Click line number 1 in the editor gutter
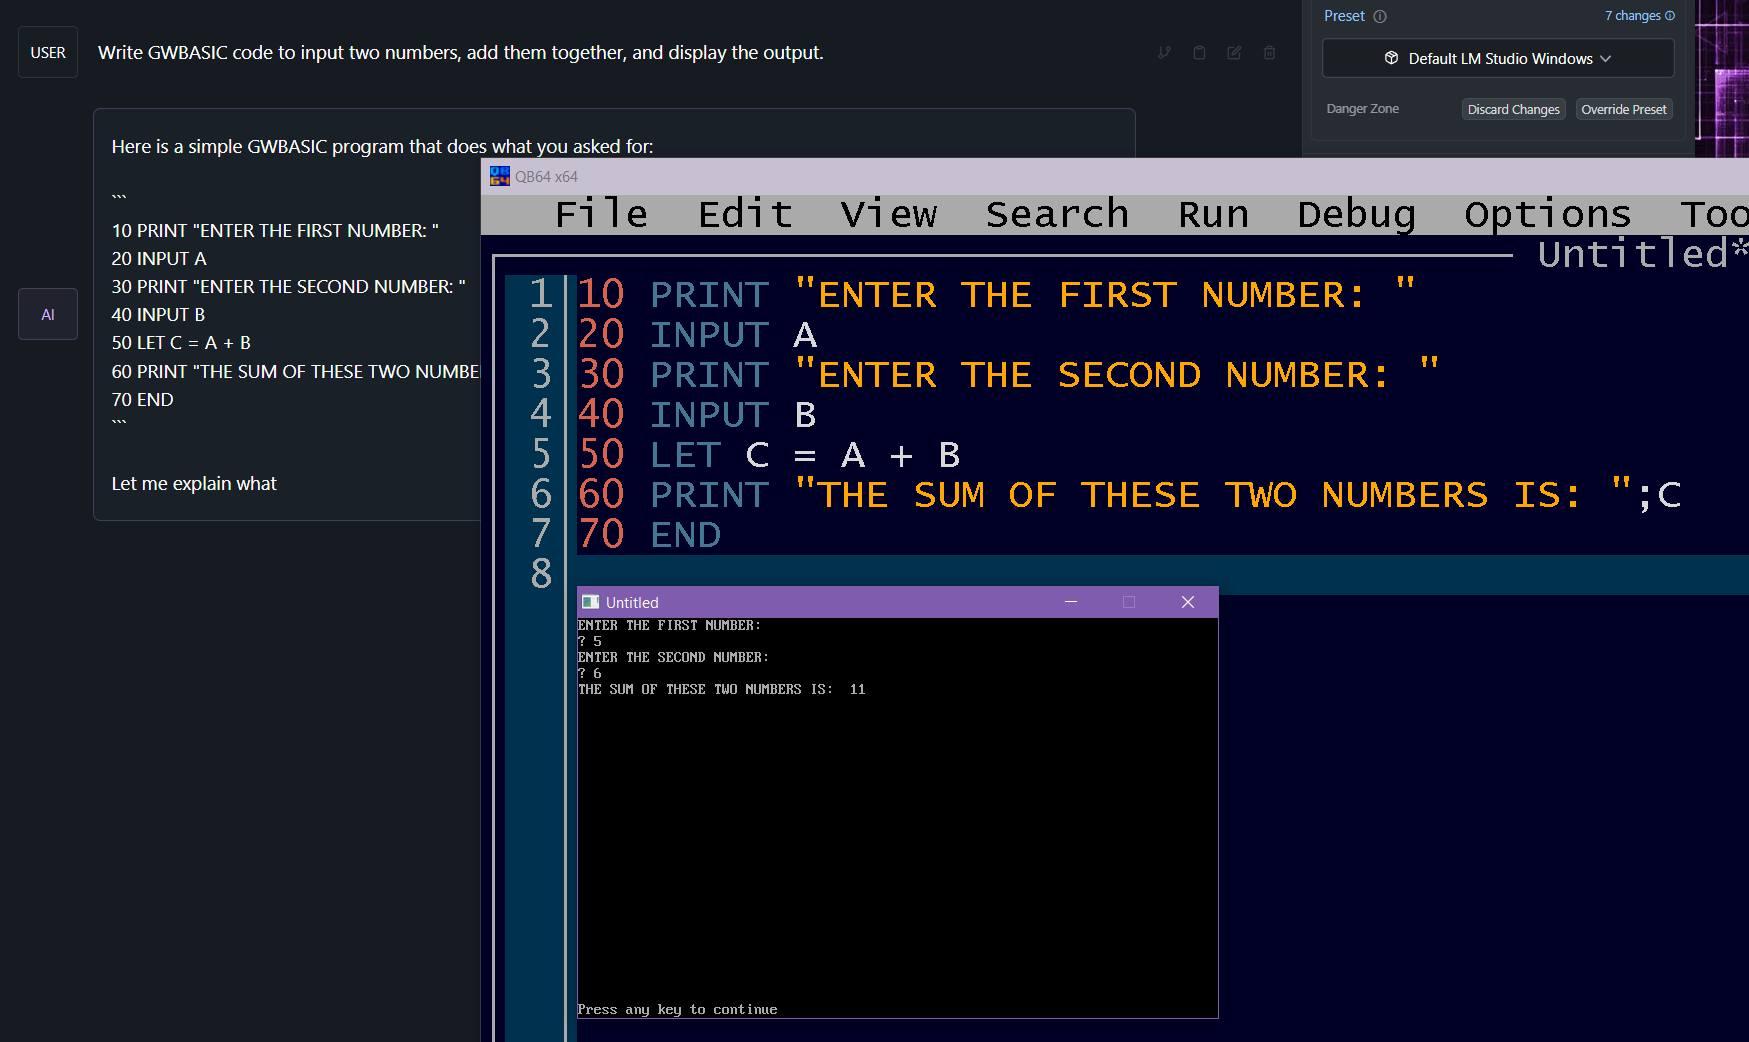Screen dimensions: 1749x1042 coord(541,294)
